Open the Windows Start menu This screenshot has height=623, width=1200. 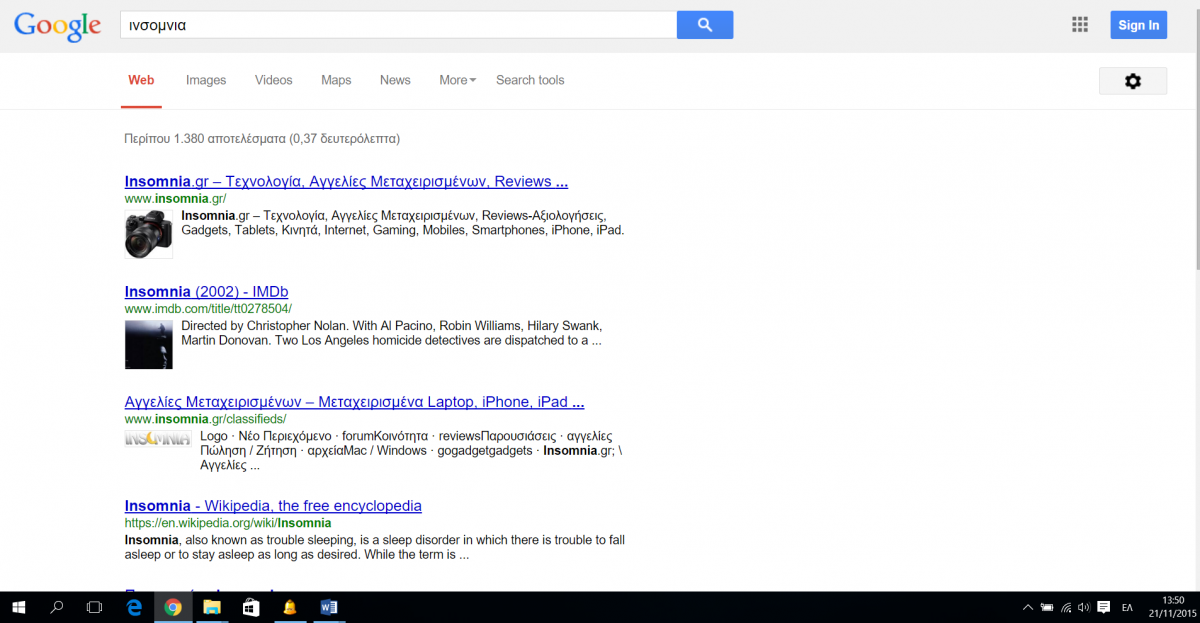click(19, 607)
